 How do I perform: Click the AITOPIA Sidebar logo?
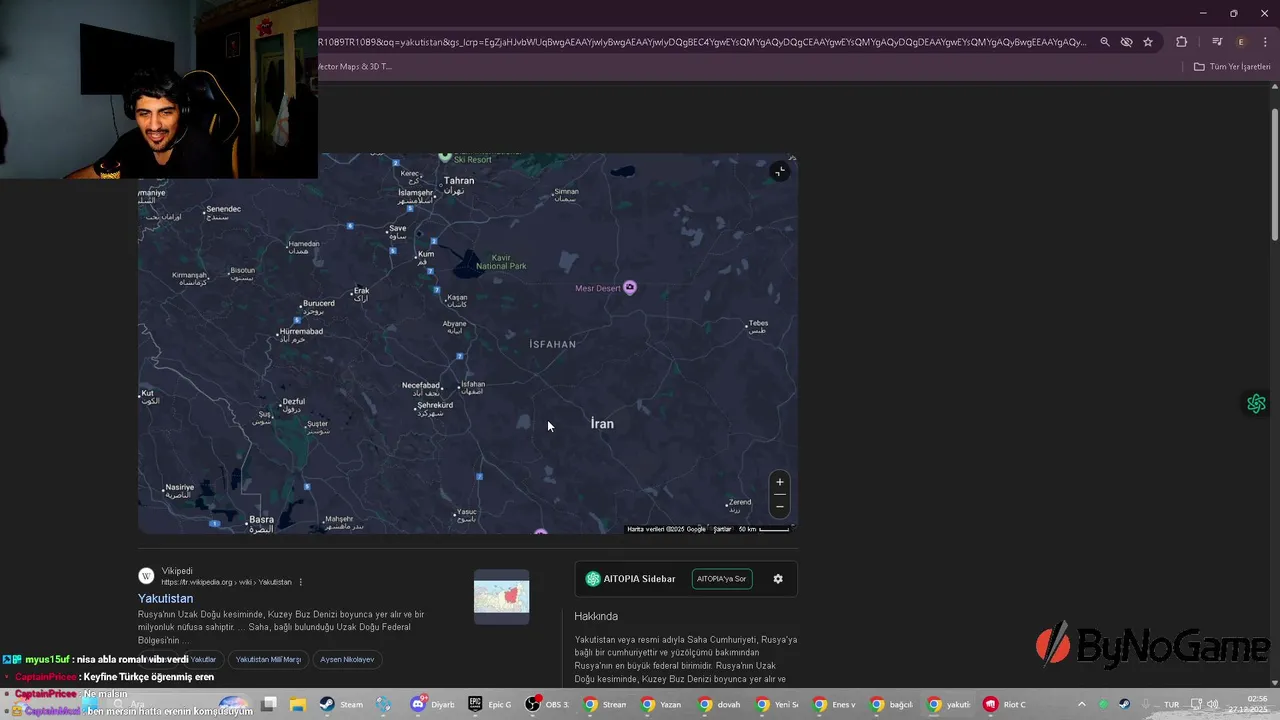(x=593, y=579)
